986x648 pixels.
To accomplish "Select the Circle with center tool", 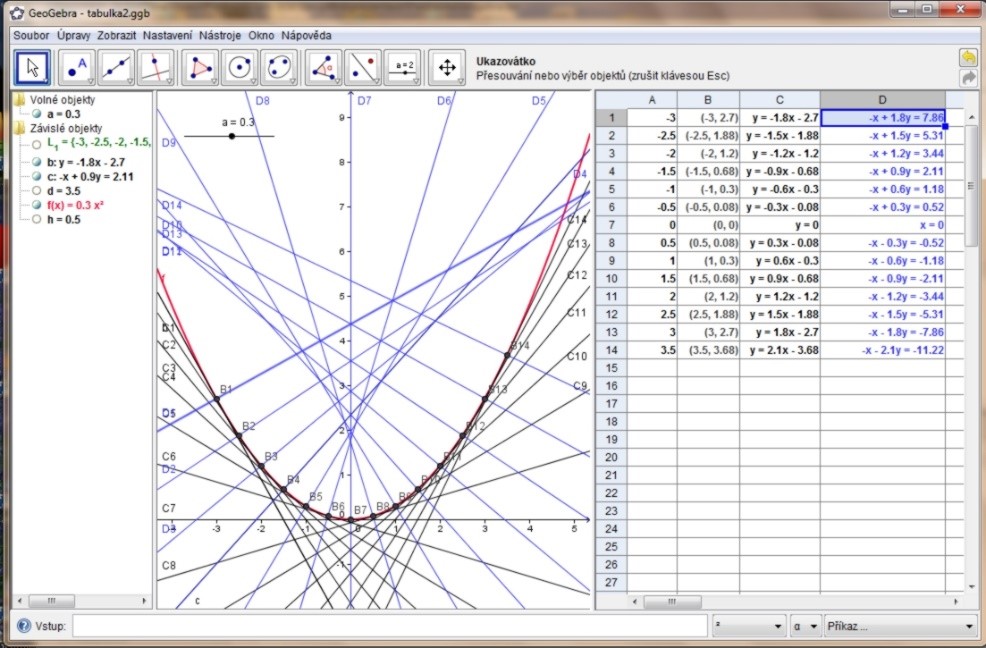I will click(240, 67).
